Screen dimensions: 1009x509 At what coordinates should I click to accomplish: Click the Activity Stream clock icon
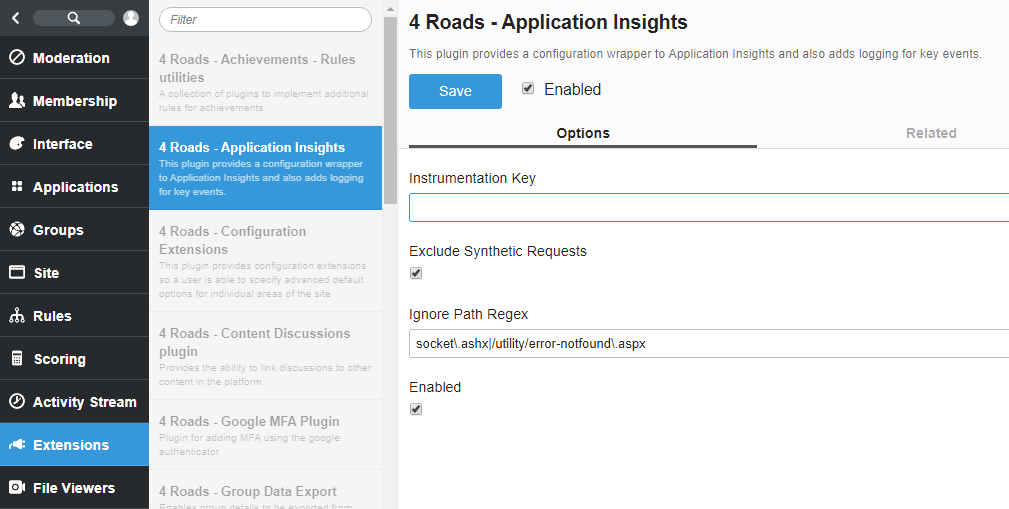tap(16, 402)
